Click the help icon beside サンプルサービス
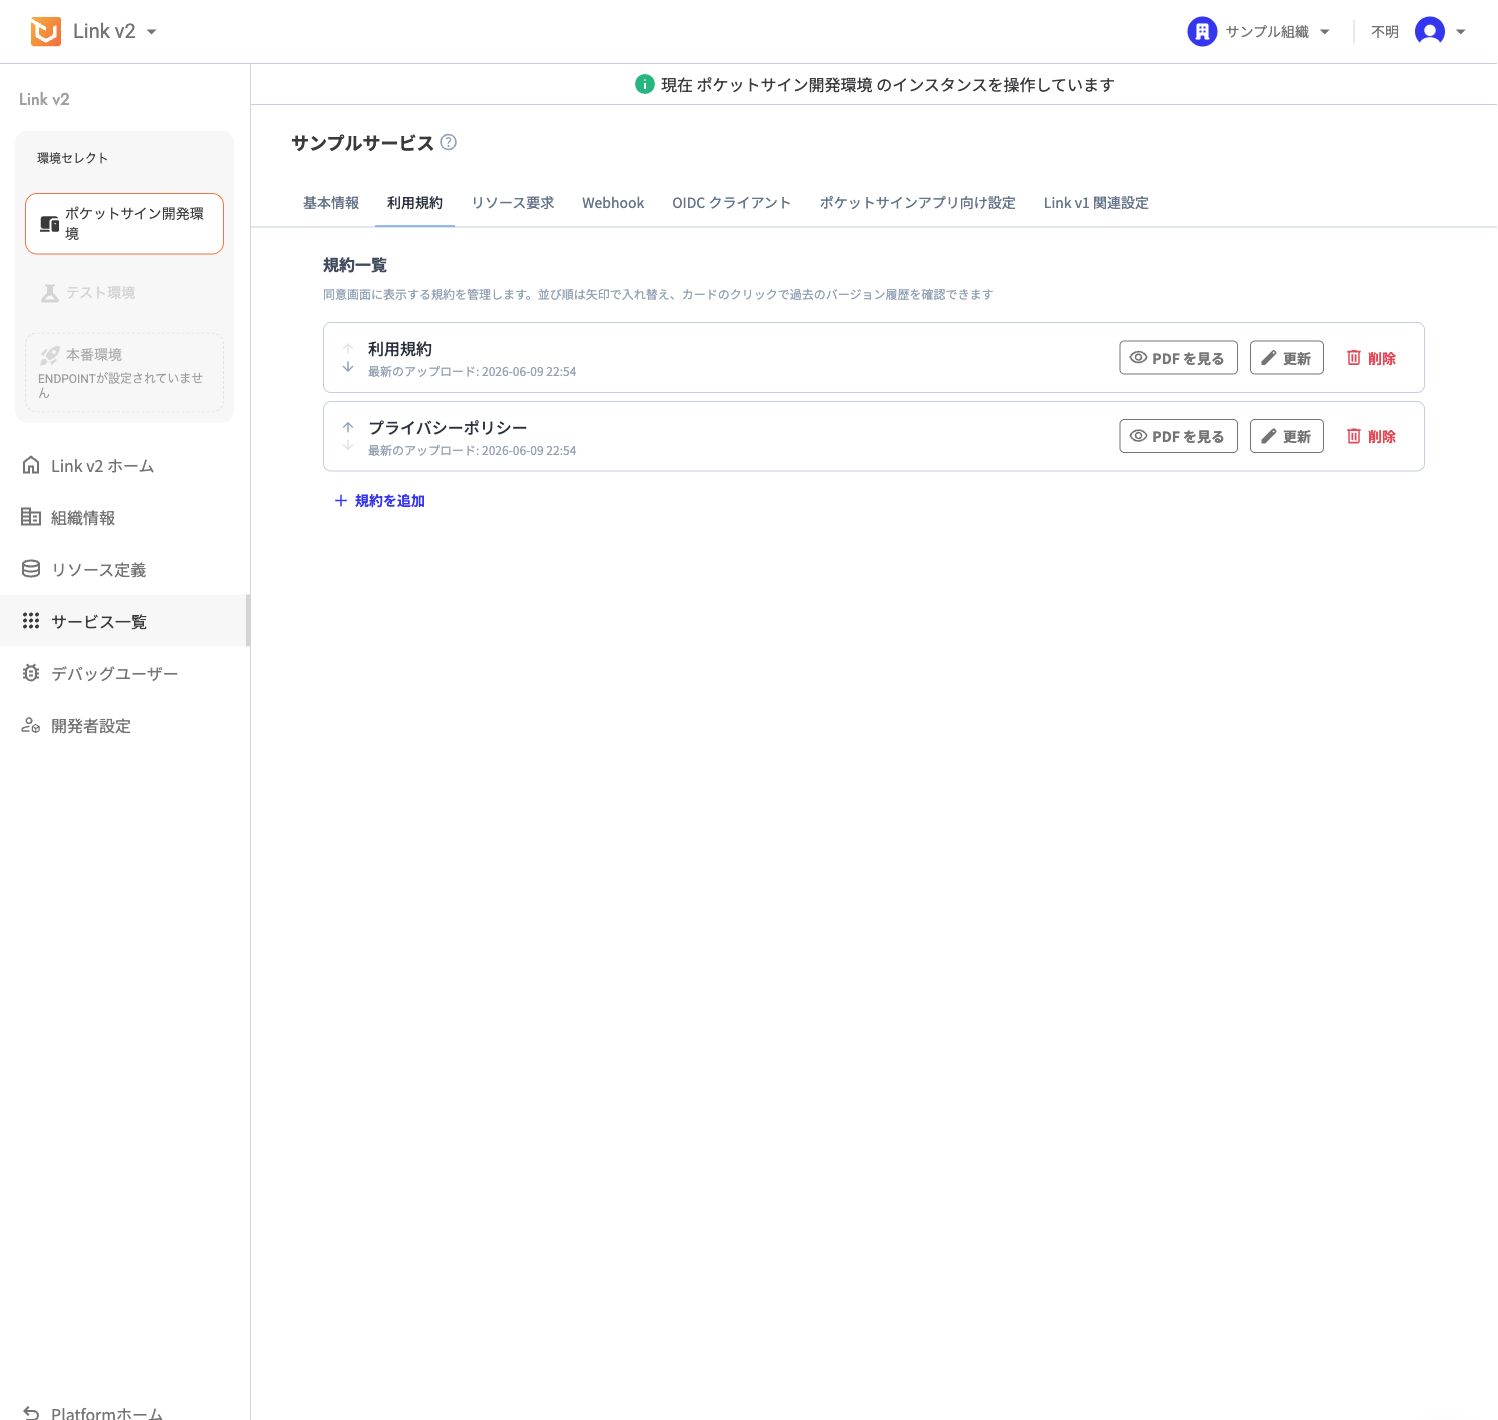This screenshot has width=1498, height=1420. coord(449,142)
